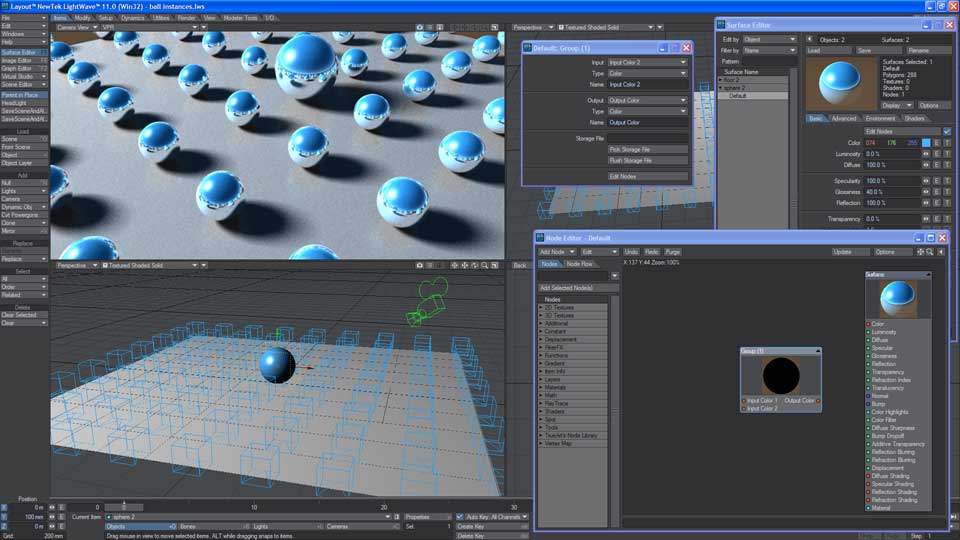Click the collapse arrow left of Objects count
Viewport: 960px width, 540px height.
(x=810, y=39)
